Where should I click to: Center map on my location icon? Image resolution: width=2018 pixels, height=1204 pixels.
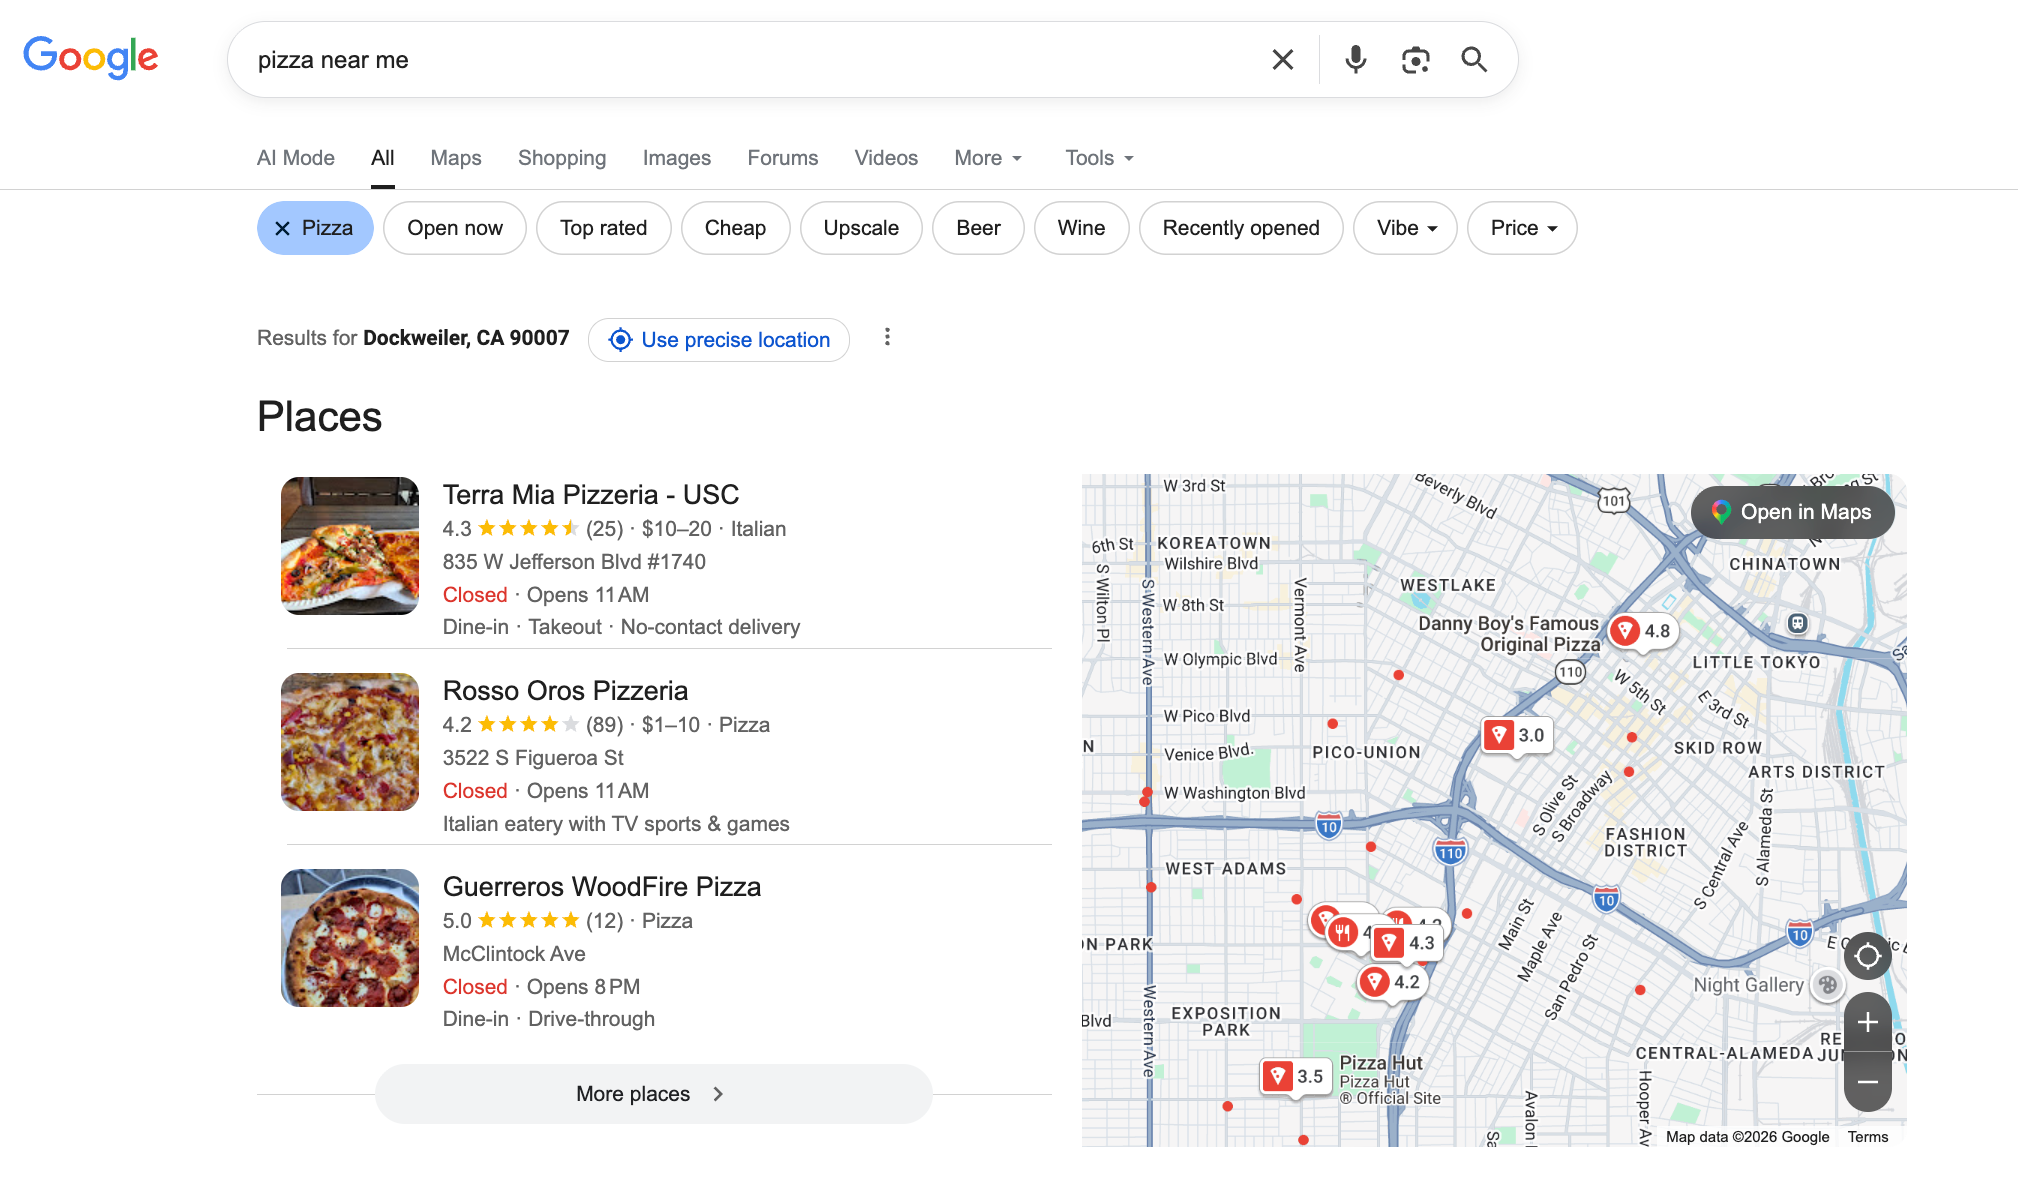point(1867,957)
